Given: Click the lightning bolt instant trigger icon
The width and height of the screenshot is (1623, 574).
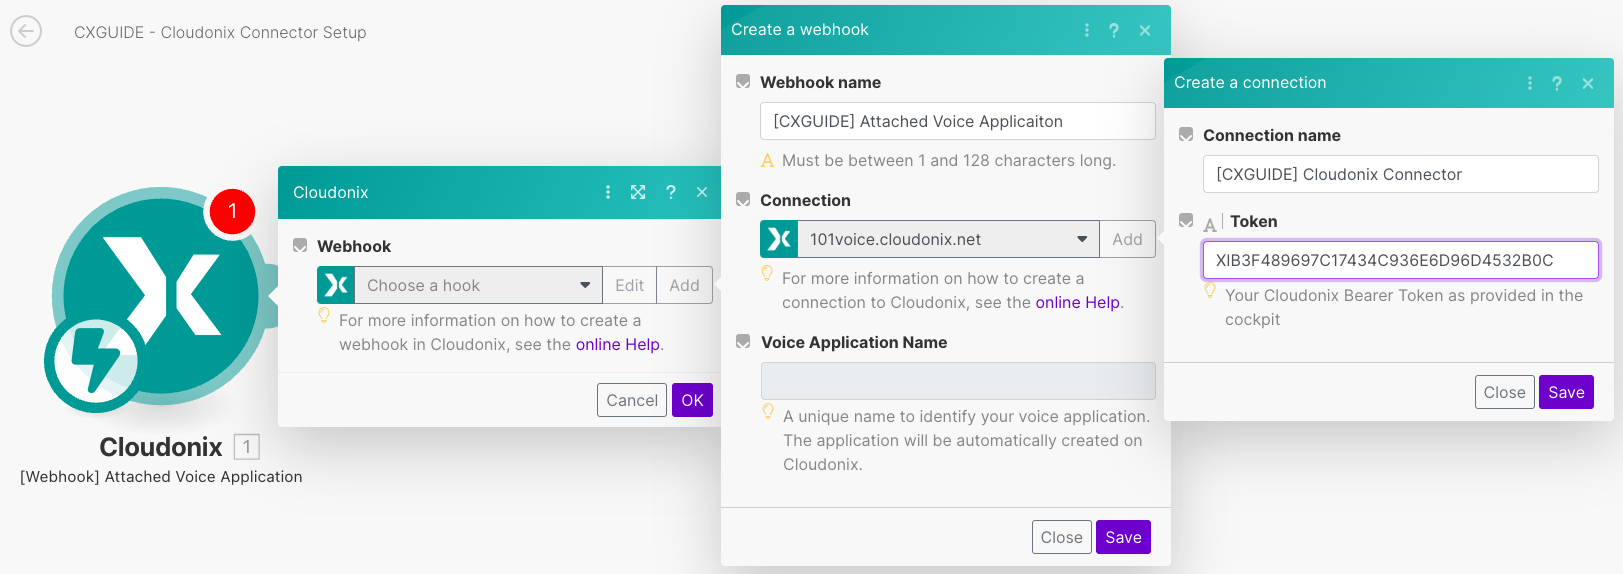Looking at the screenshot, I should [x=93, y=361].
